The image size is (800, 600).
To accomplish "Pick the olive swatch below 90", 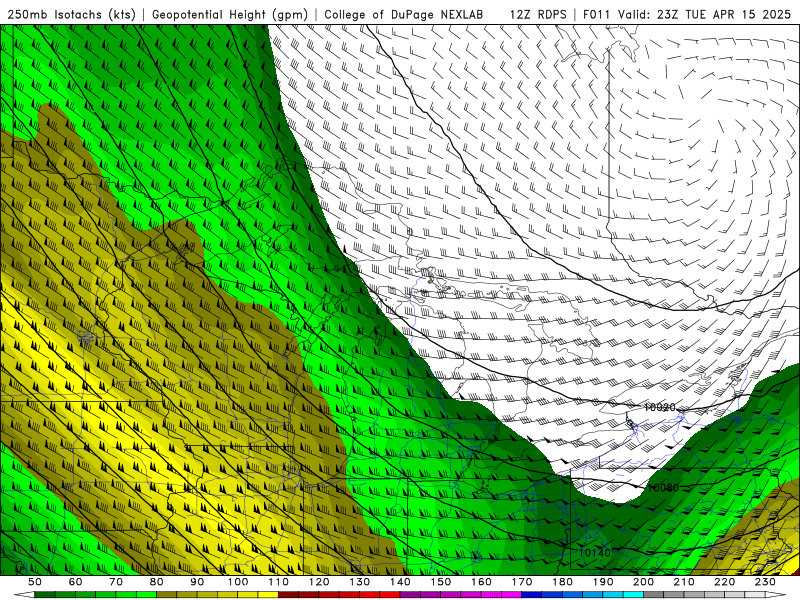I will 187,595.
